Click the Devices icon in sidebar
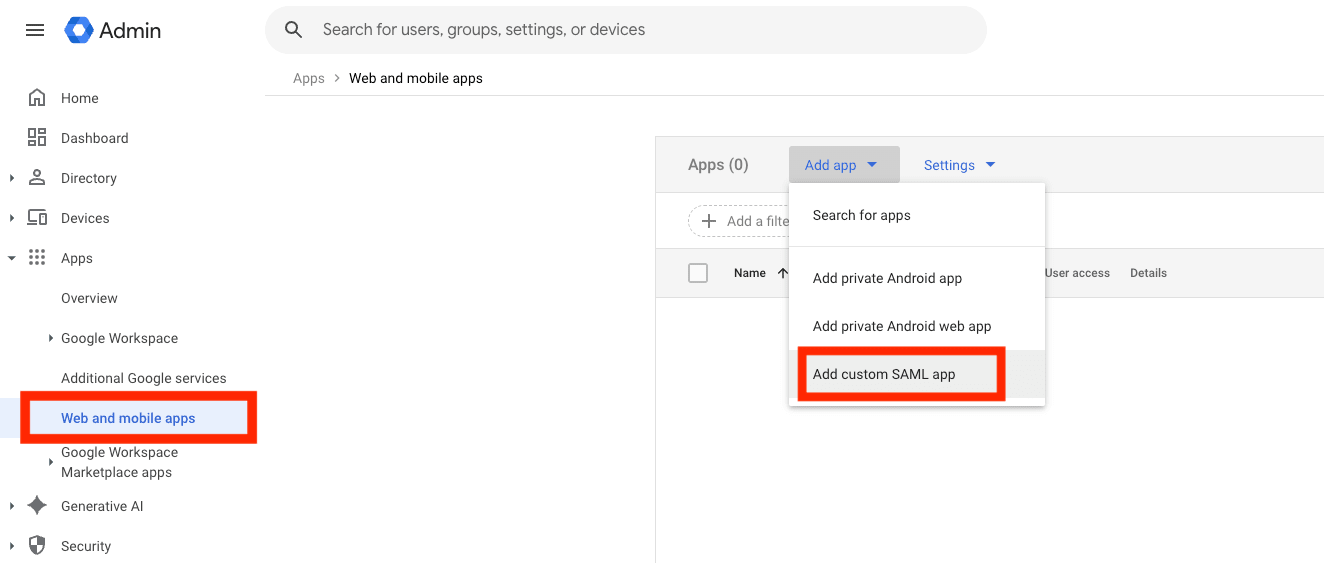This screenshot has width=1324, height=563. click(x=37, y=218)
